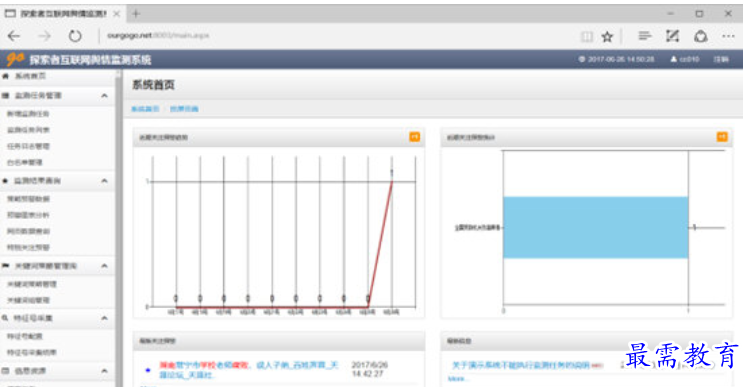Add page to favorites with star icon
747x387 pixels.
[x=607, y=36]
